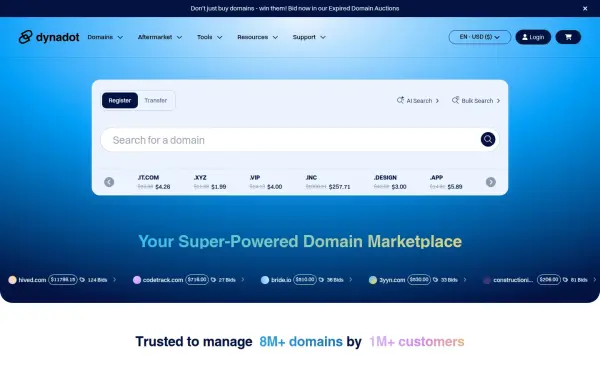Click bid icon next to 124 Bids
600x375 pixels.
(x=82, y=280)
